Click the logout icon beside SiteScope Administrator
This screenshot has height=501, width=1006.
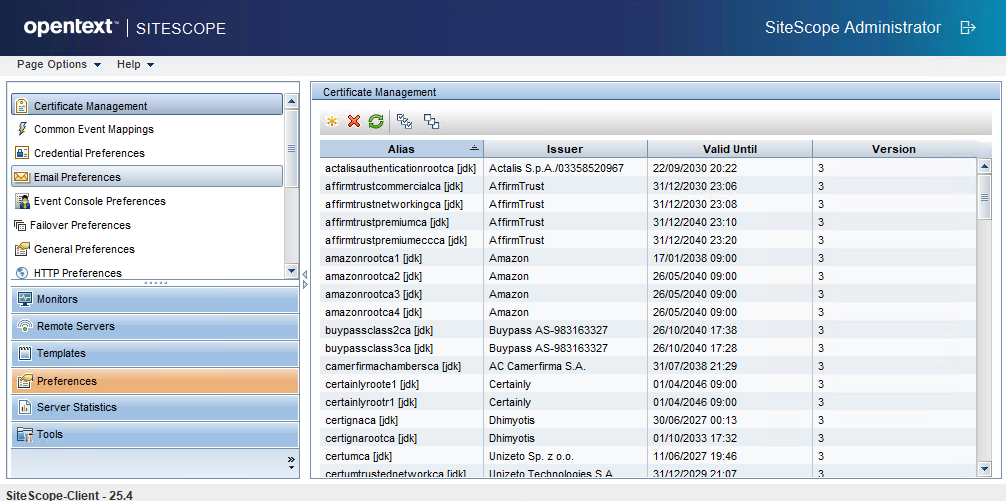tap(968, 28)
